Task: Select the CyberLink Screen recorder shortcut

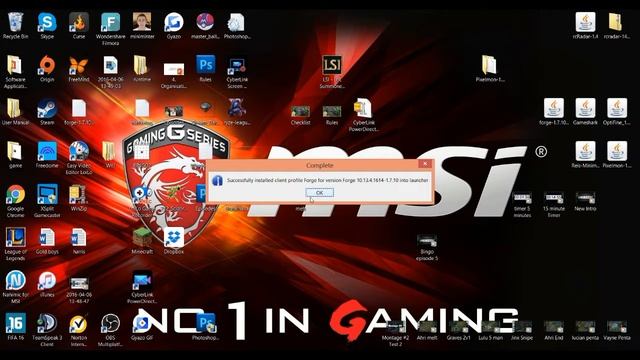Action: click(x=237, y=72)
